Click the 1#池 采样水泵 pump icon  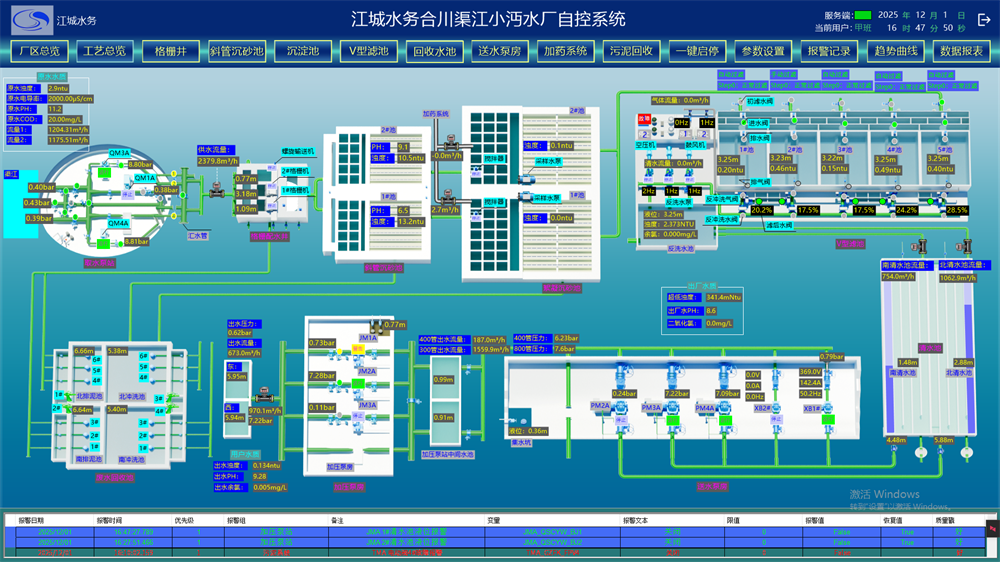coord(526,198)
